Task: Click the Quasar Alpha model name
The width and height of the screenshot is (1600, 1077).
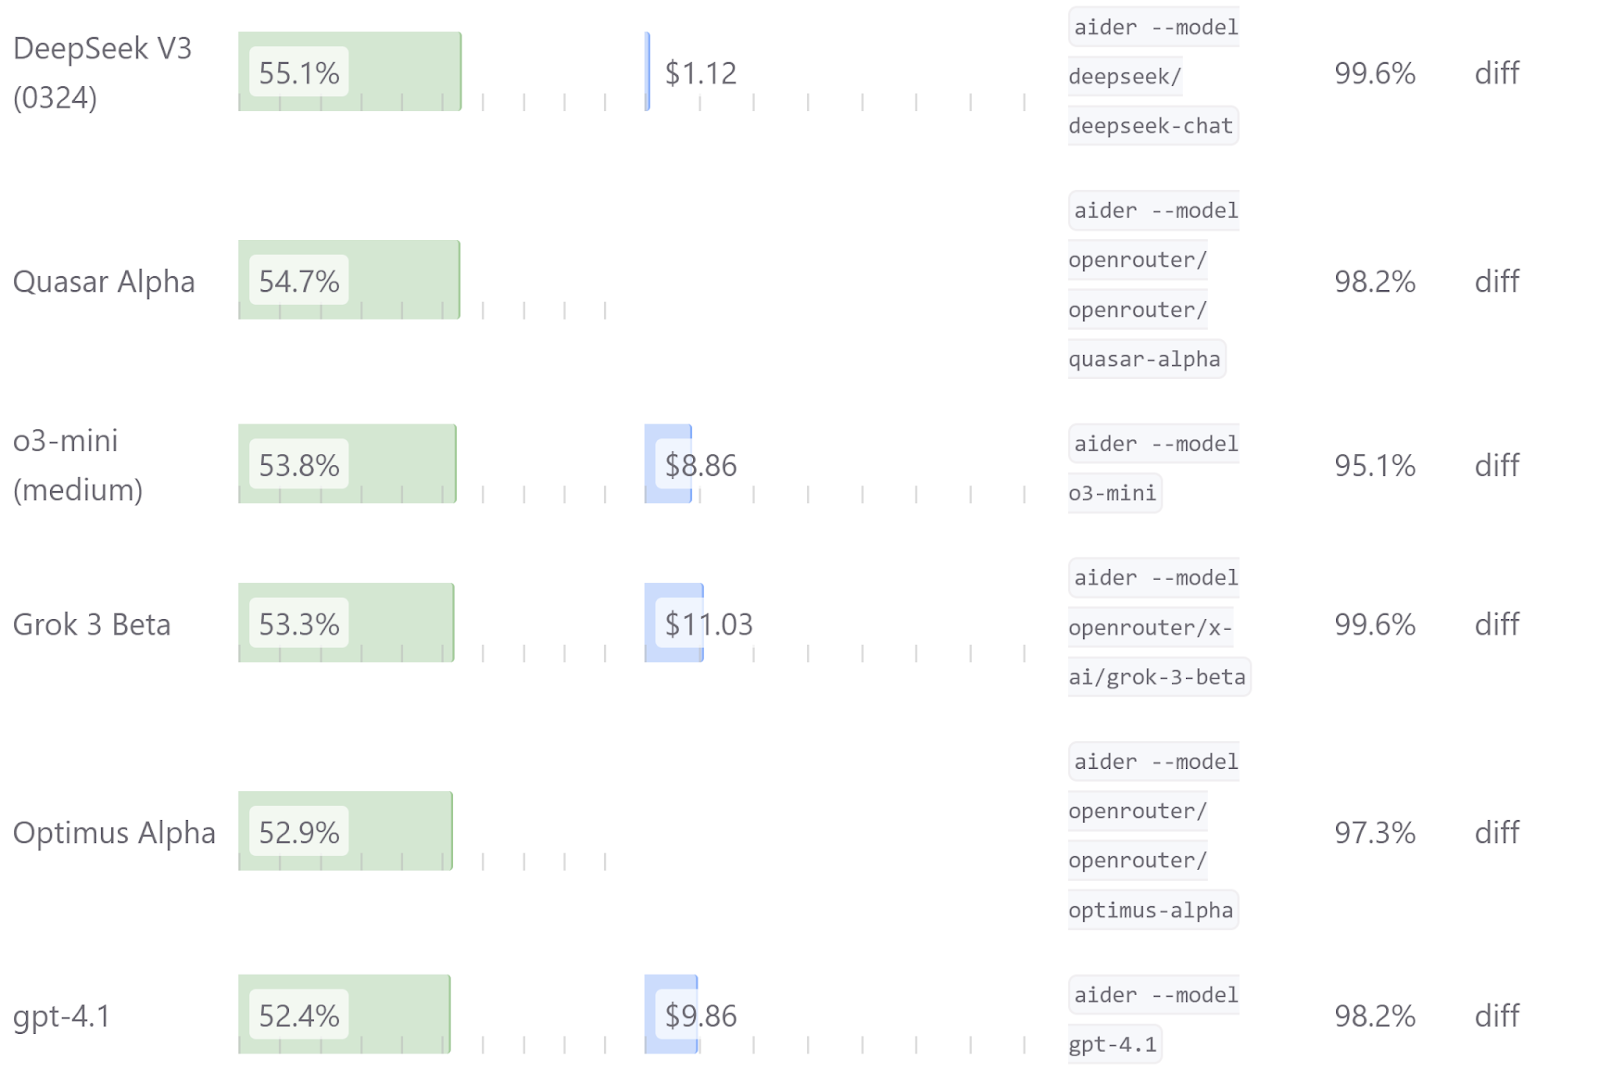Action: [104, 282]
